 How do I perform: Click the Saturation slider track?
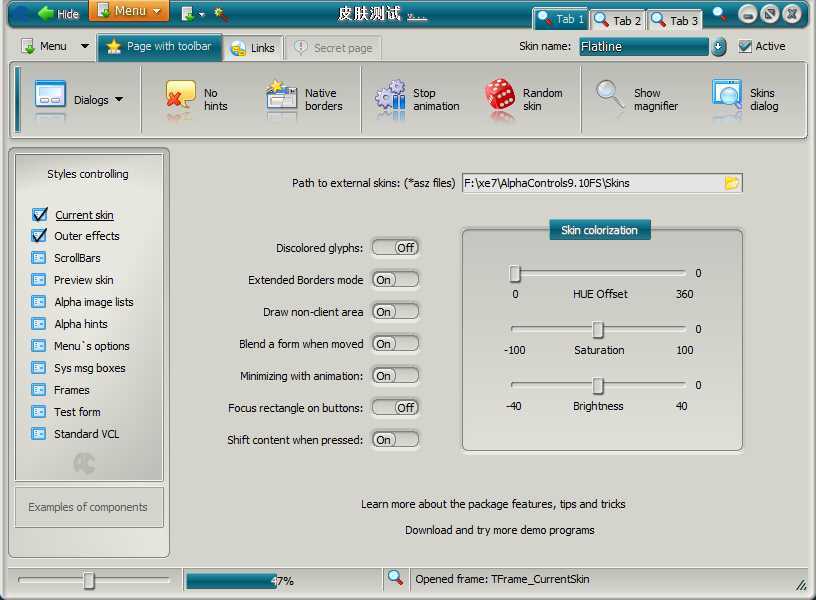640,329
